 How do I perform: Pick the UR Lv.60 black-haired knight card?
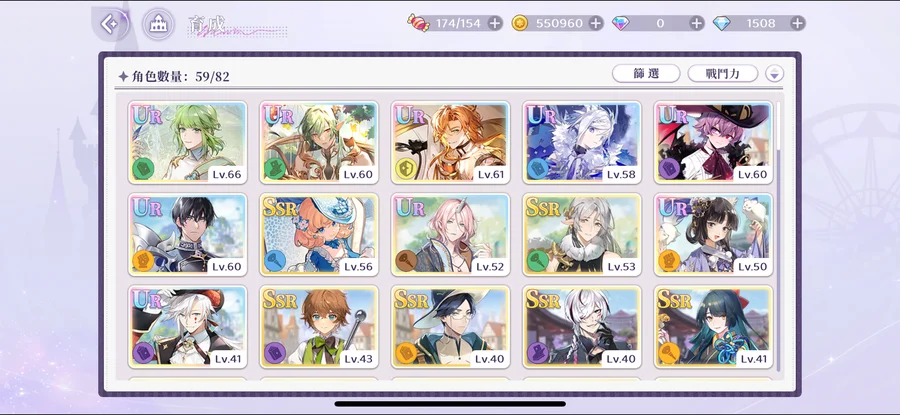pyautogui.click(x=188, y=234)
